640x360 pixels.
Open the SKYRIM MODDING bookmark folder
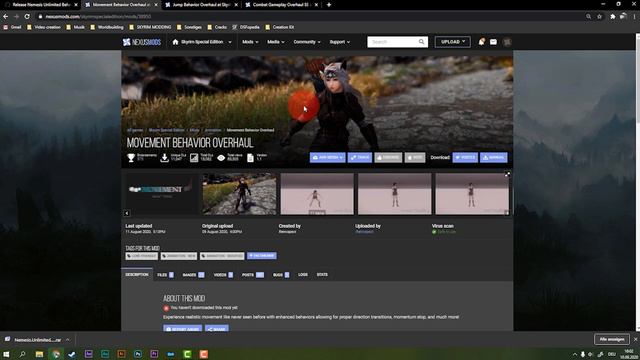pos(150,27)
